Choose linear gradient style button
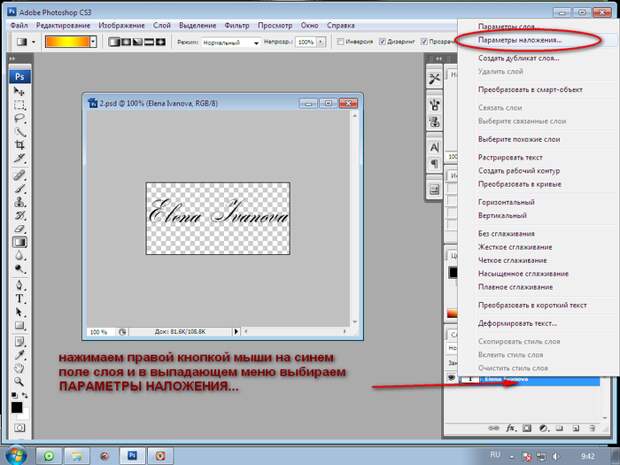Screen dimensions: 620x465 (x=114, y=42)
